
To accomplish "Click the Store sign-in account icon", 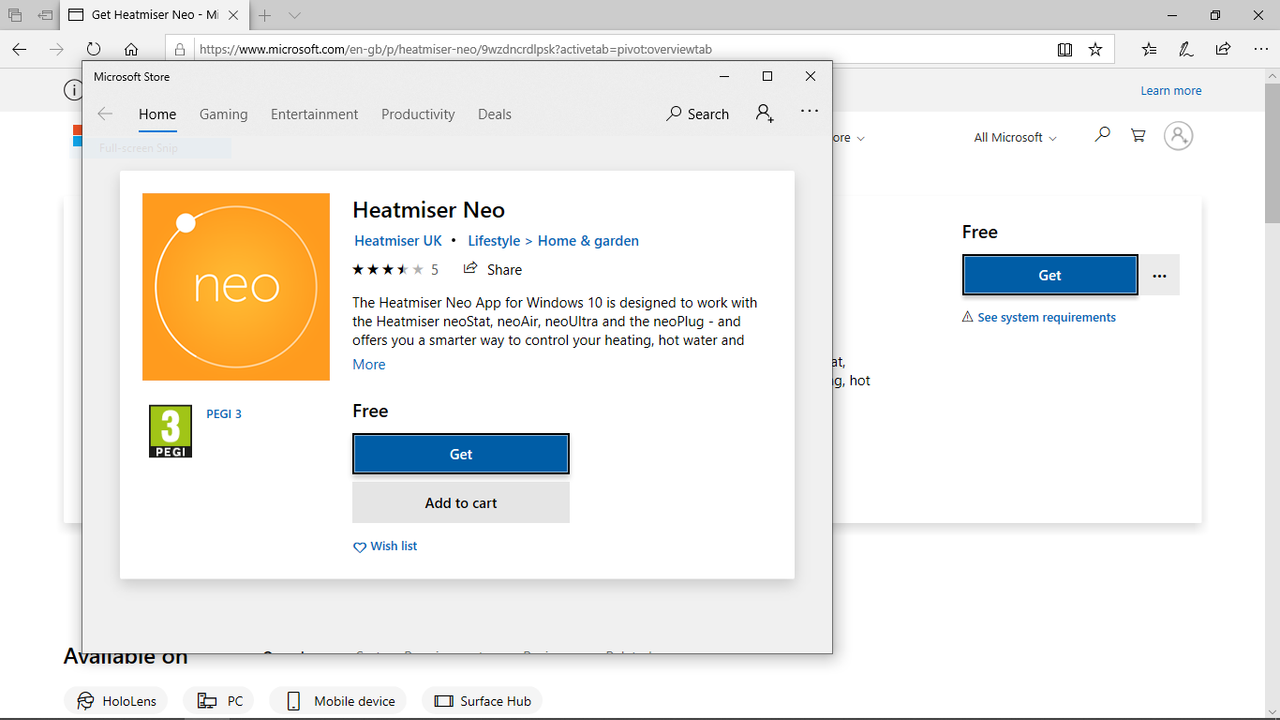I will pyautogui.click(x=765, y=113).
